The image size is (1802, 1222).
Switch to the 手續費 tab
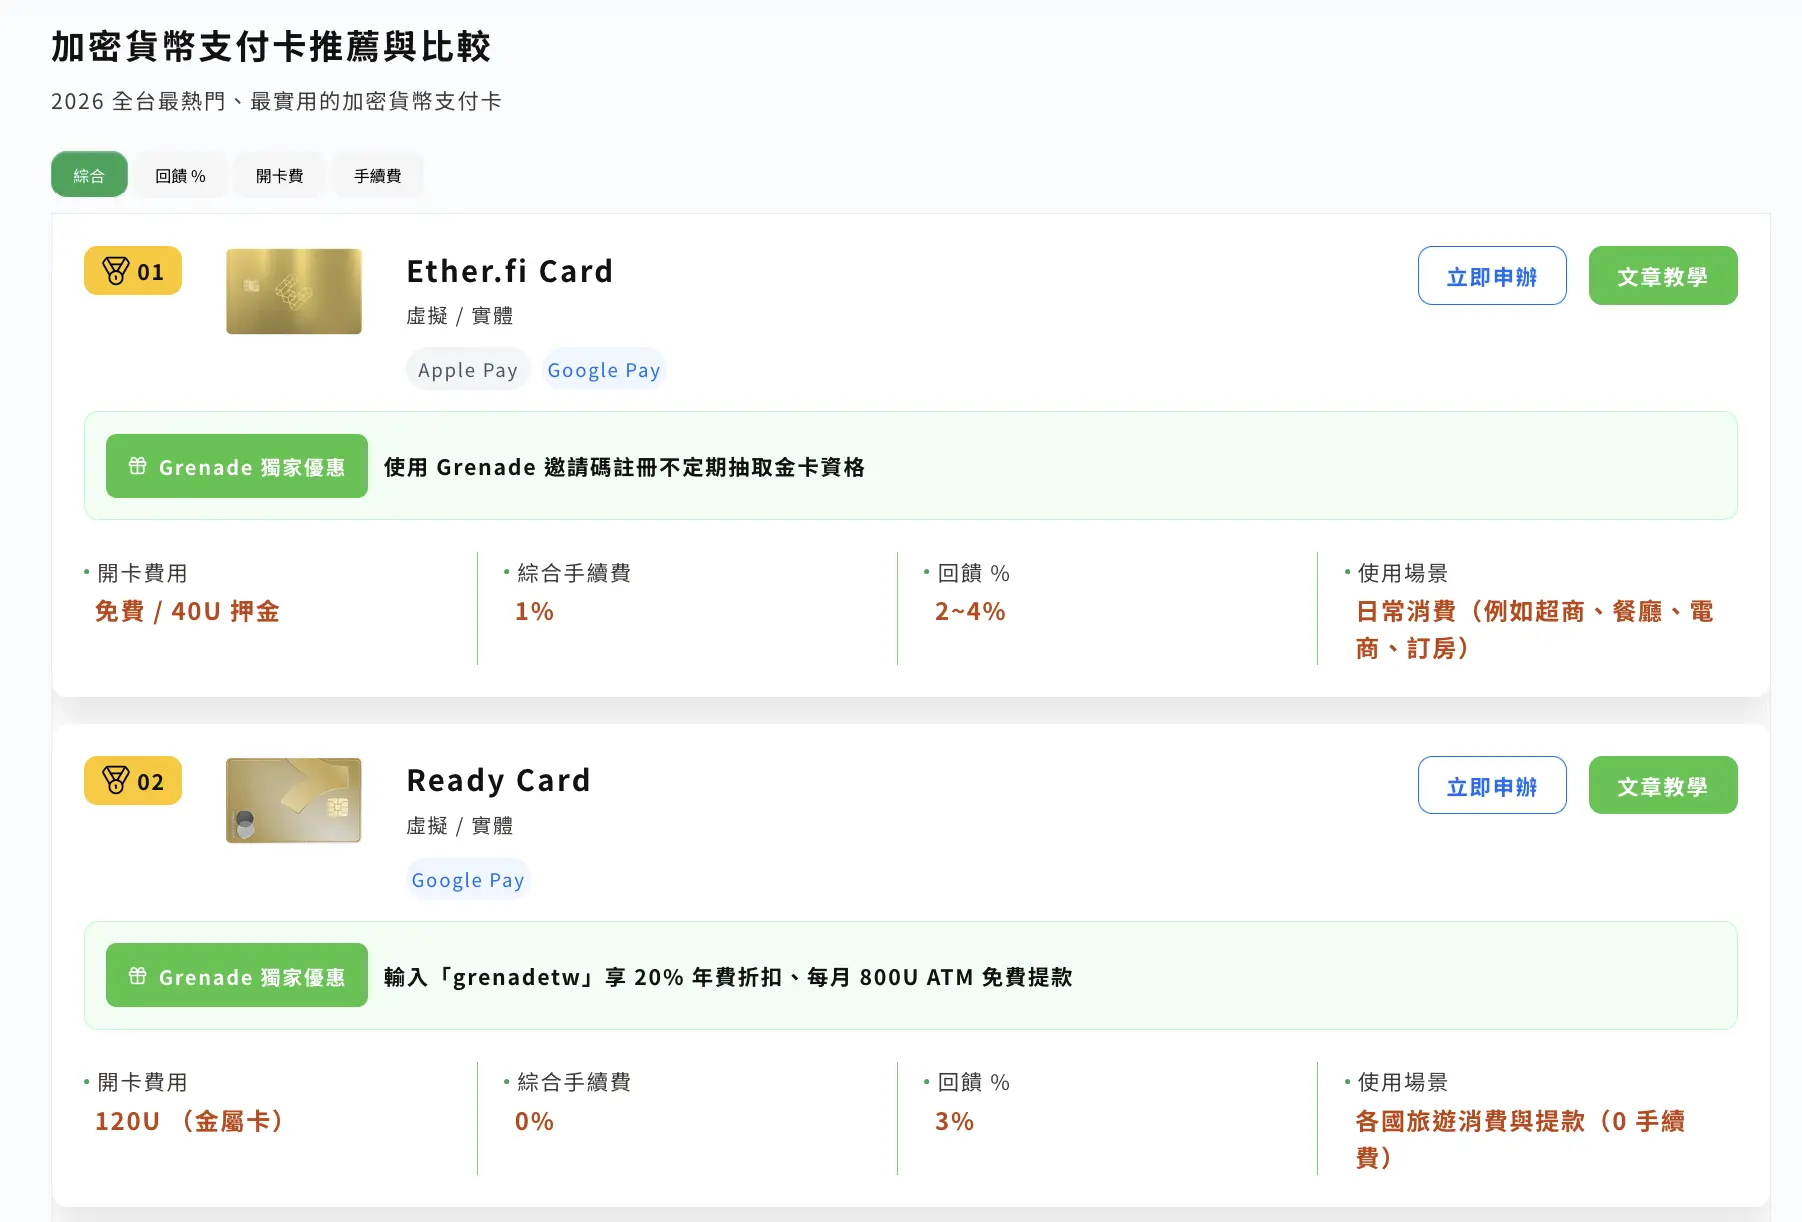[377, 175]
